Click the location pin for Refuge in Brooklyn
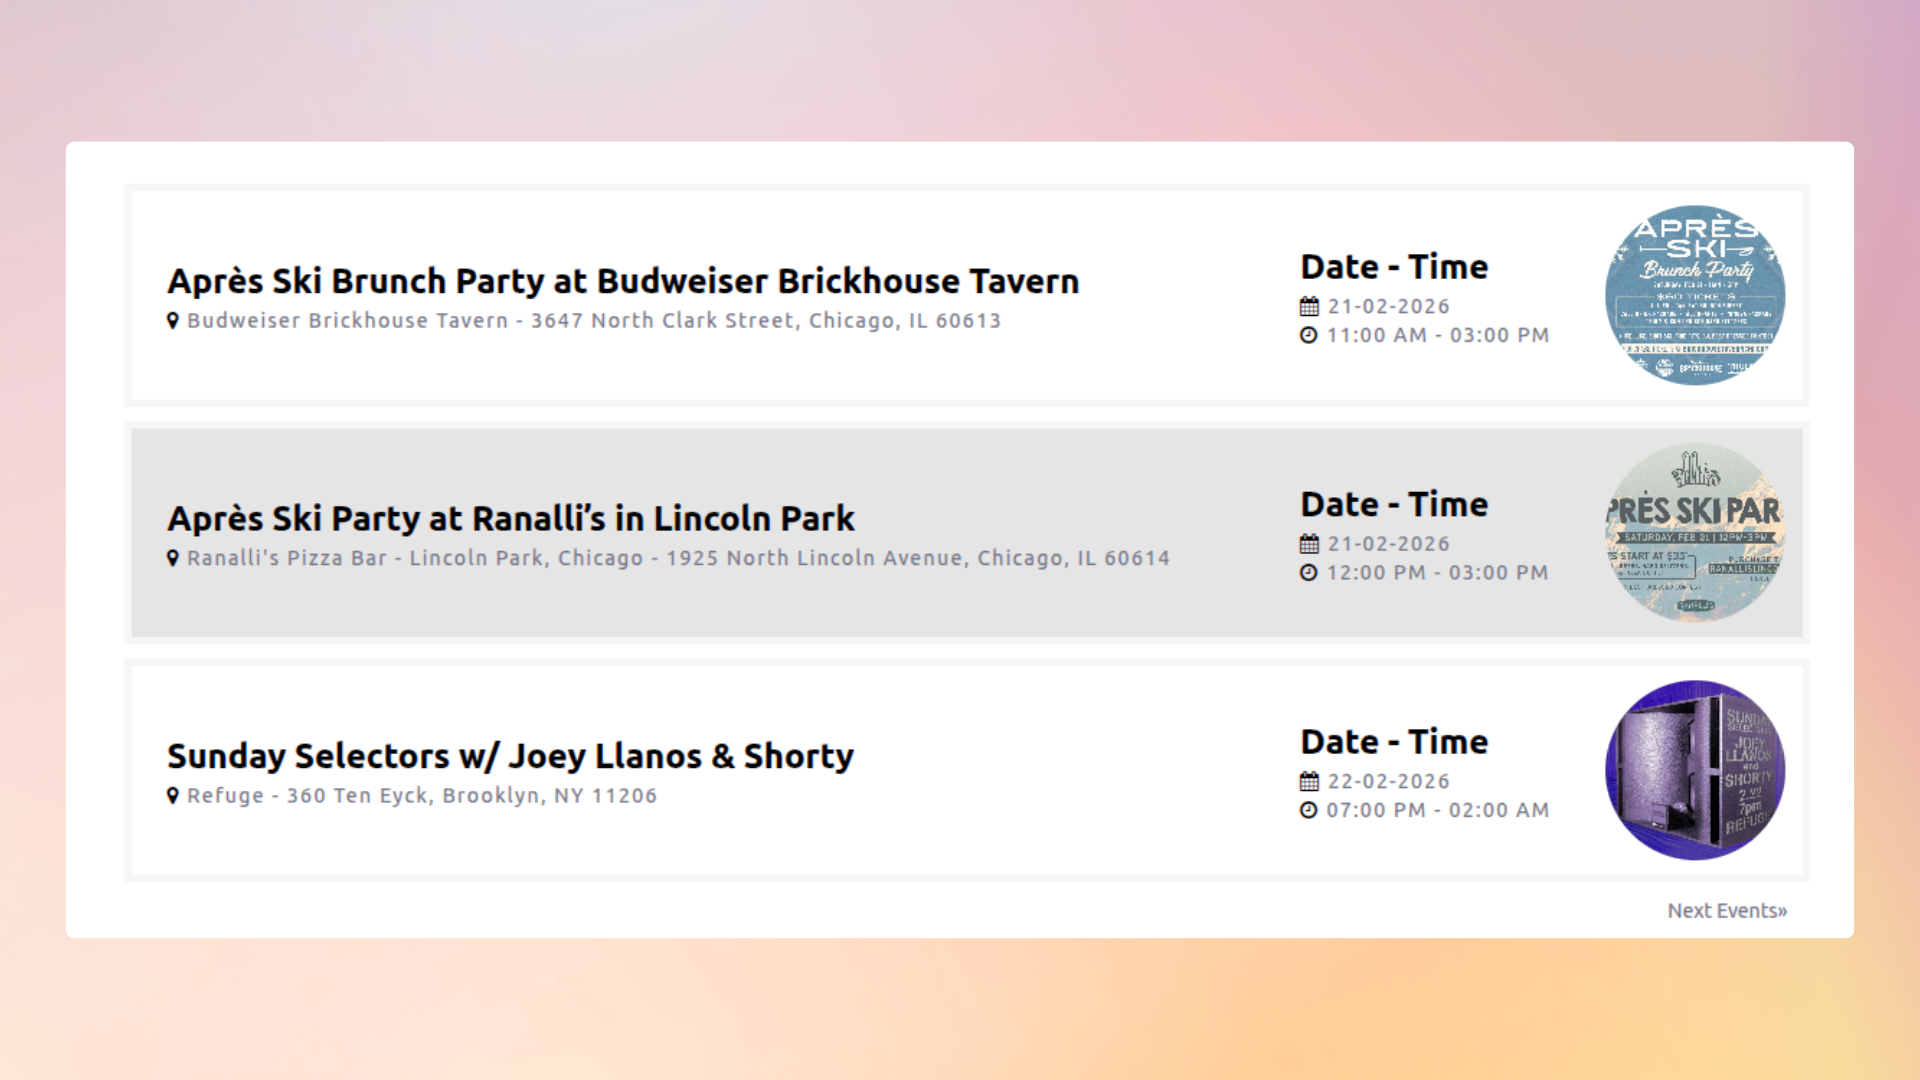The width and height of the screenshot is (1920, 1080). click(172, 795)
